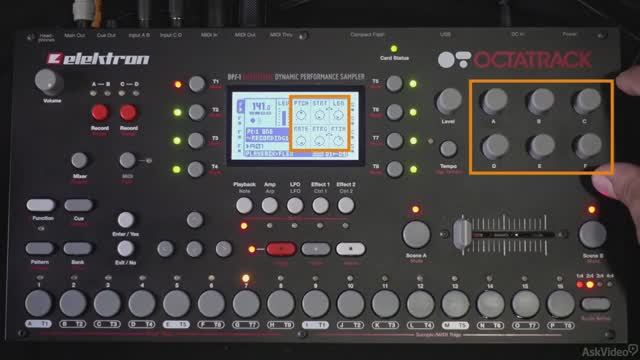Touch data entry knob F

[x=587, y=147]
